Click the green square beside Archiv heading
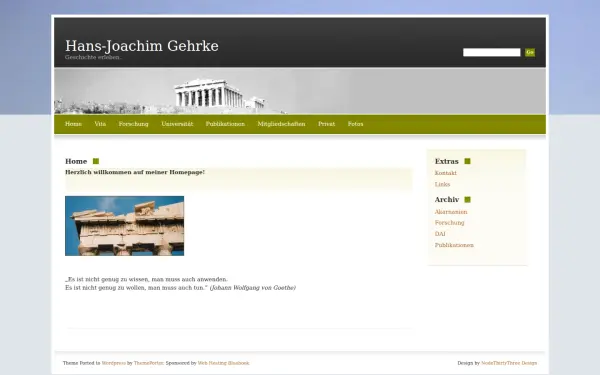The height and width of the screenshot is (375, 600). [467, 200]
